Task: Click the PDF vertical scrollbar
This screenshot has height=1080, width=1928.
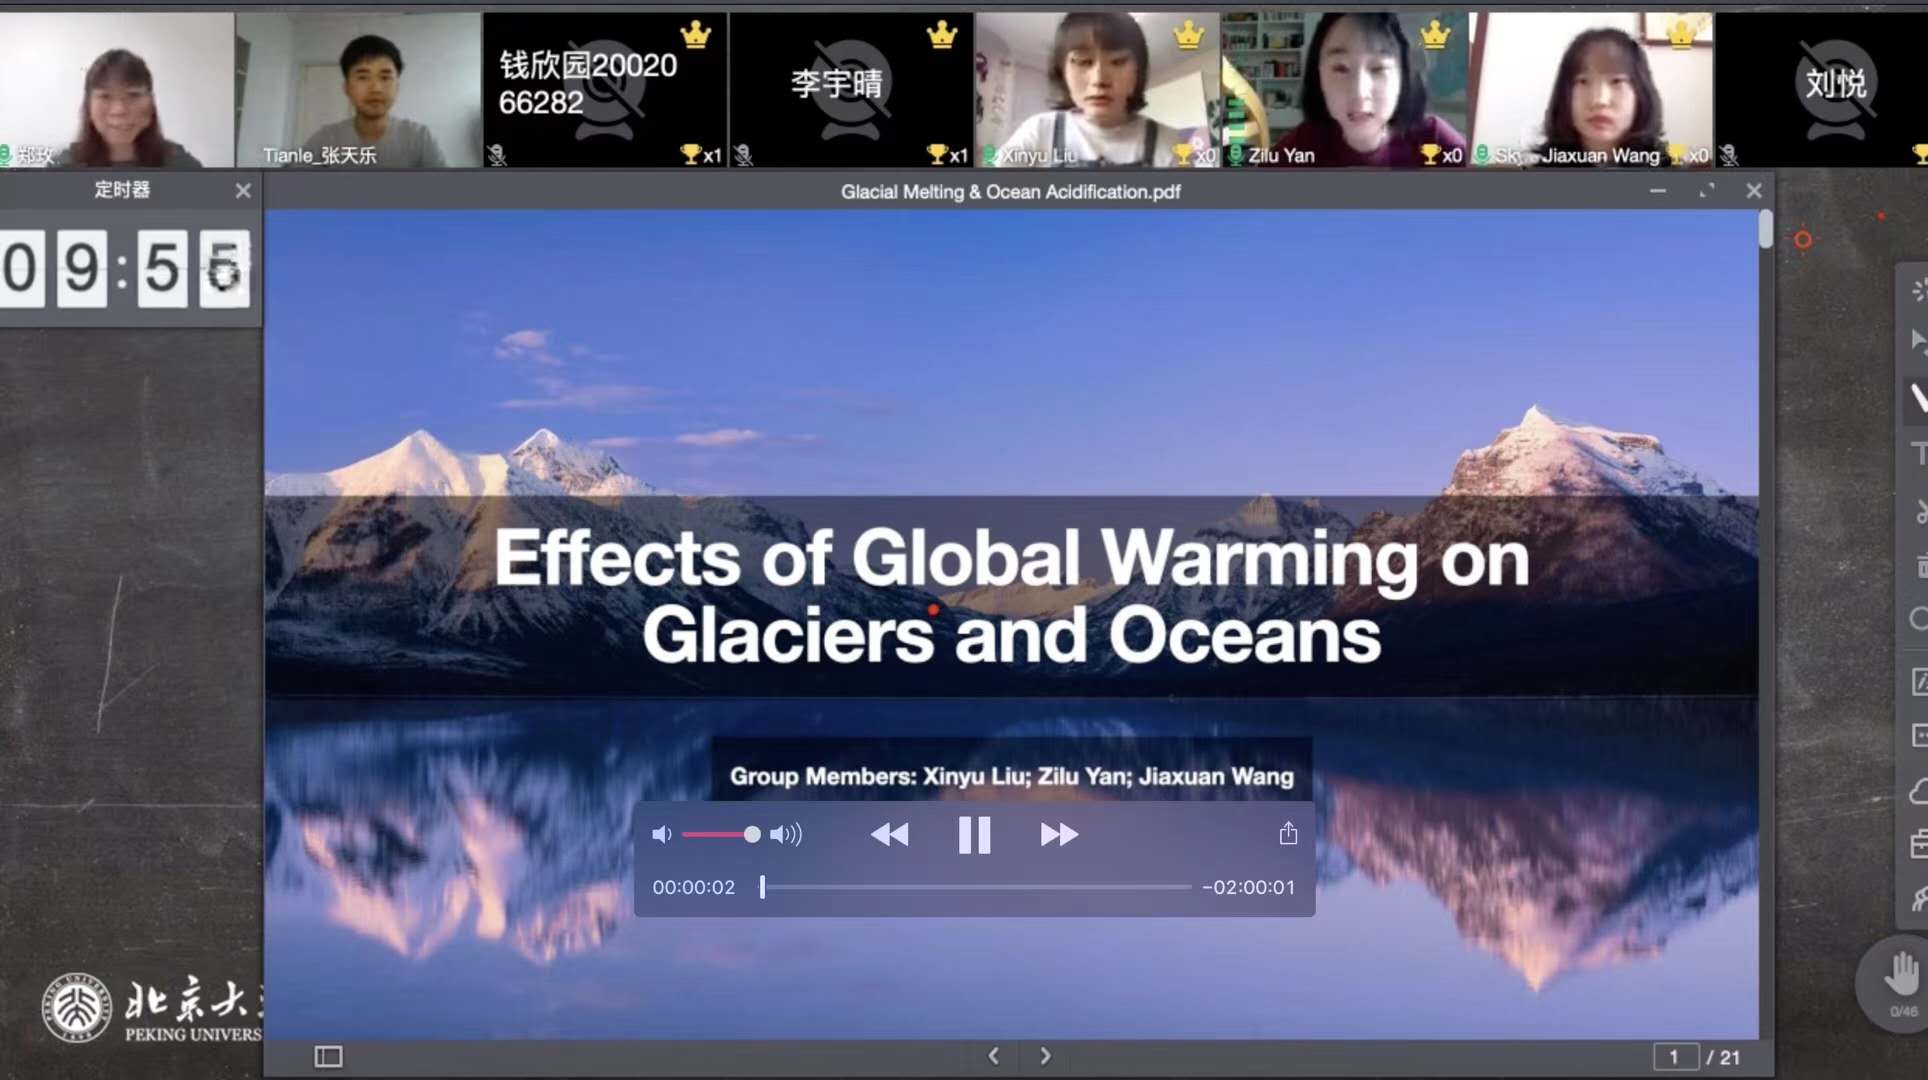Action: [1766, 230]
